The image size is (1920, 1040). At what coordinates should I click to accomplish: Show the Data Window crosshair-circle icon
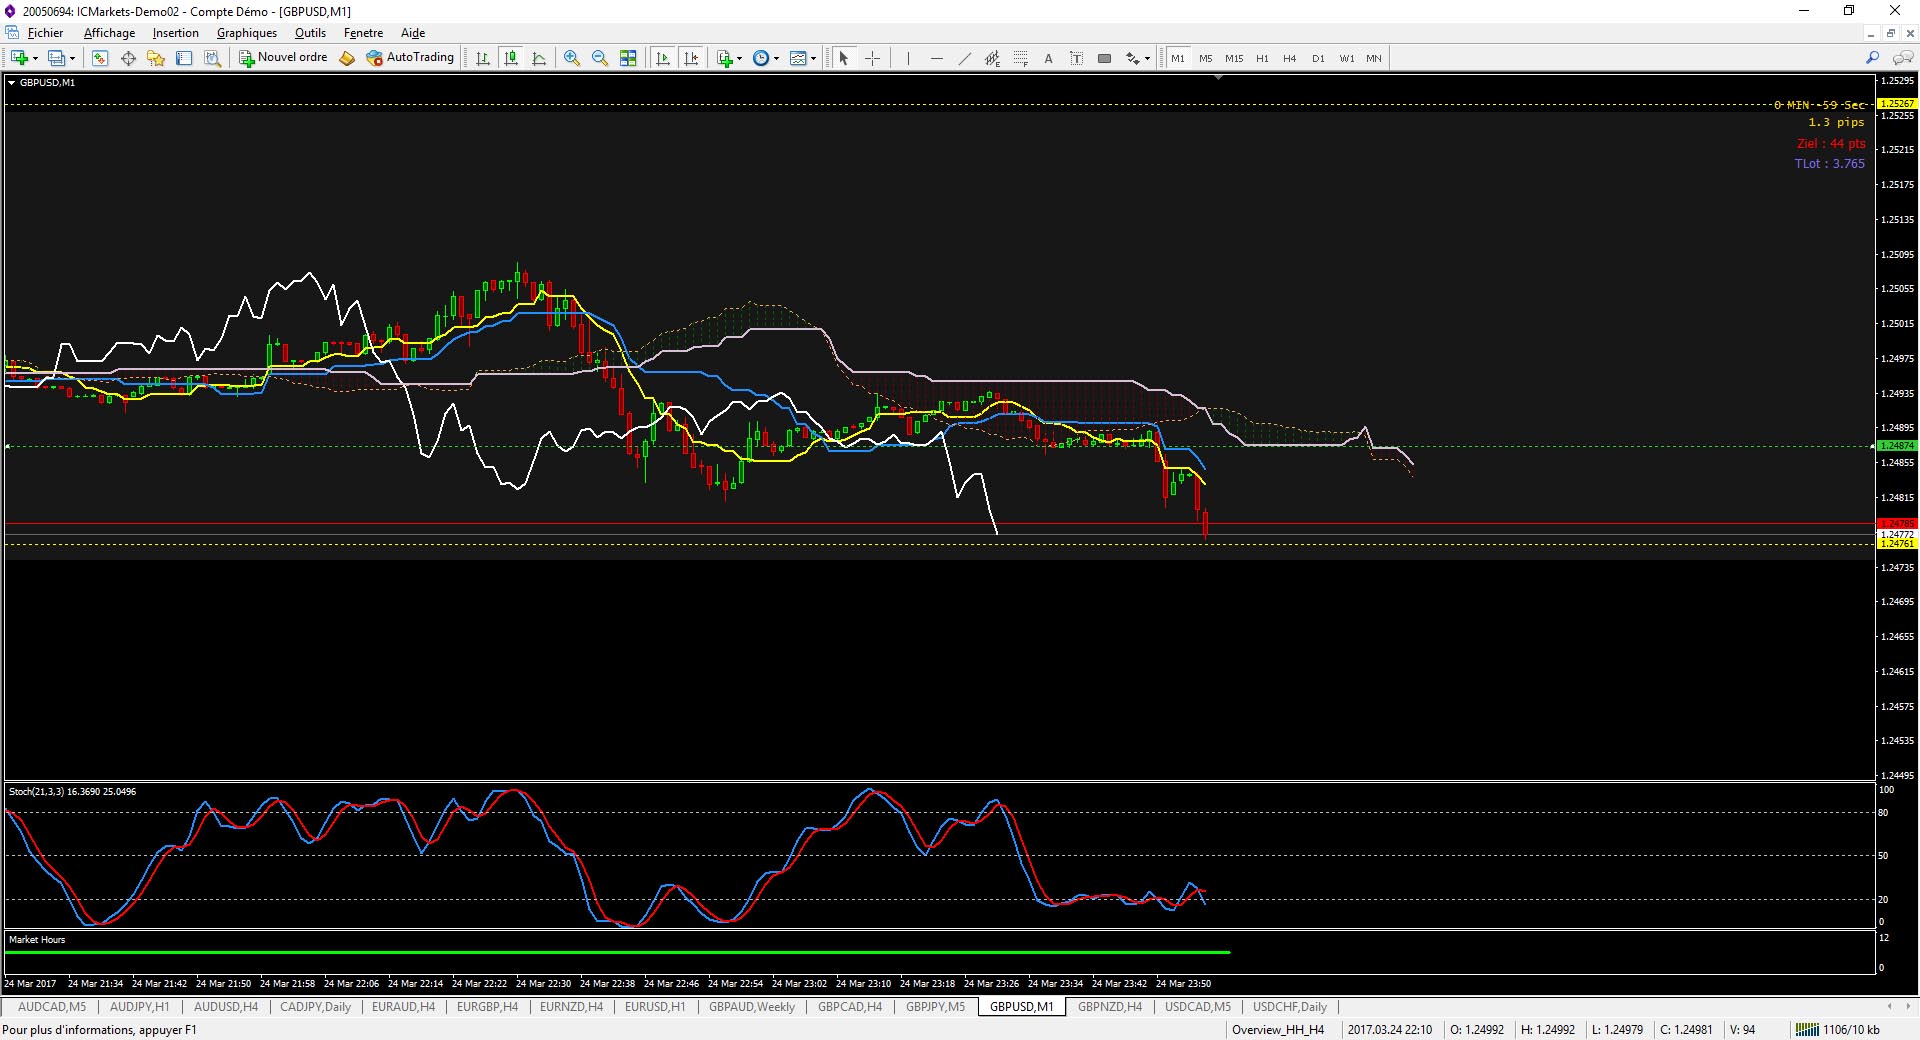tap(128, 58)
